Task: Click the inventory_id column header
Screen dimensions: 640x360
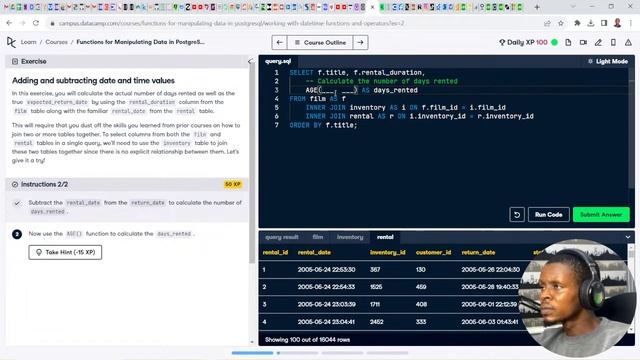Action: [387, 253]
